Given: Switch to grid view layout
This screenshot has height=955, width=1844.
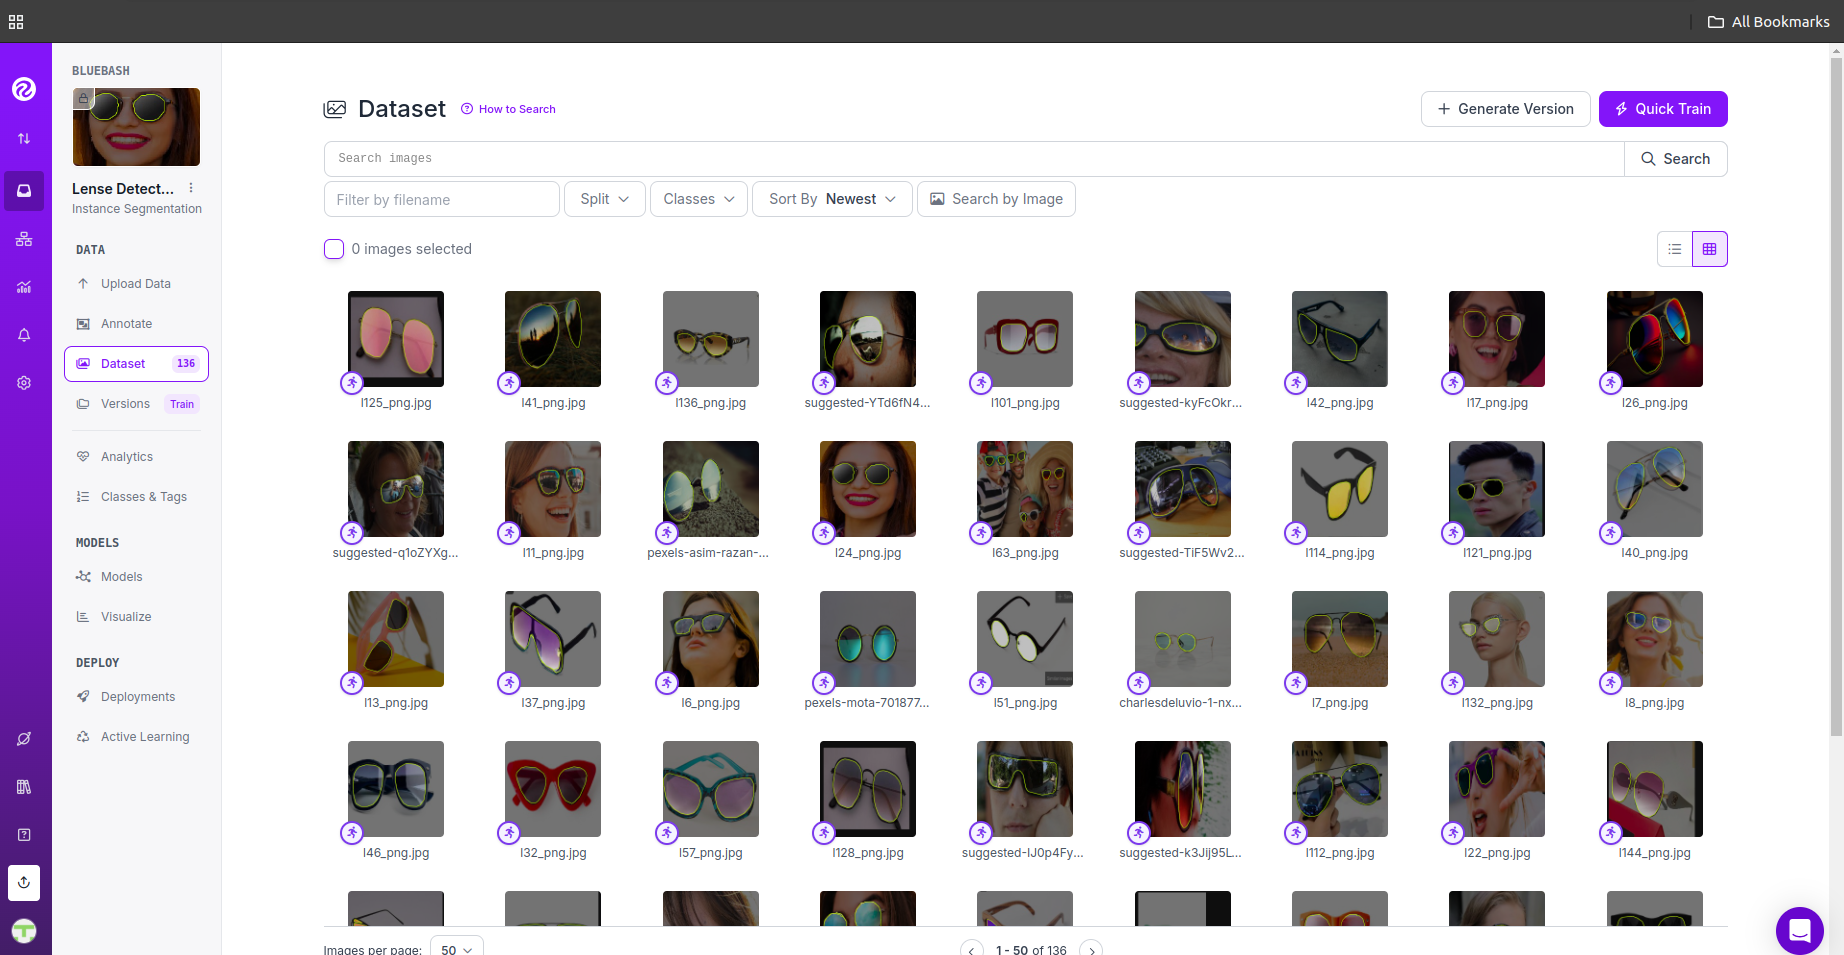Looking at the screenshot, I should 1710,249.
